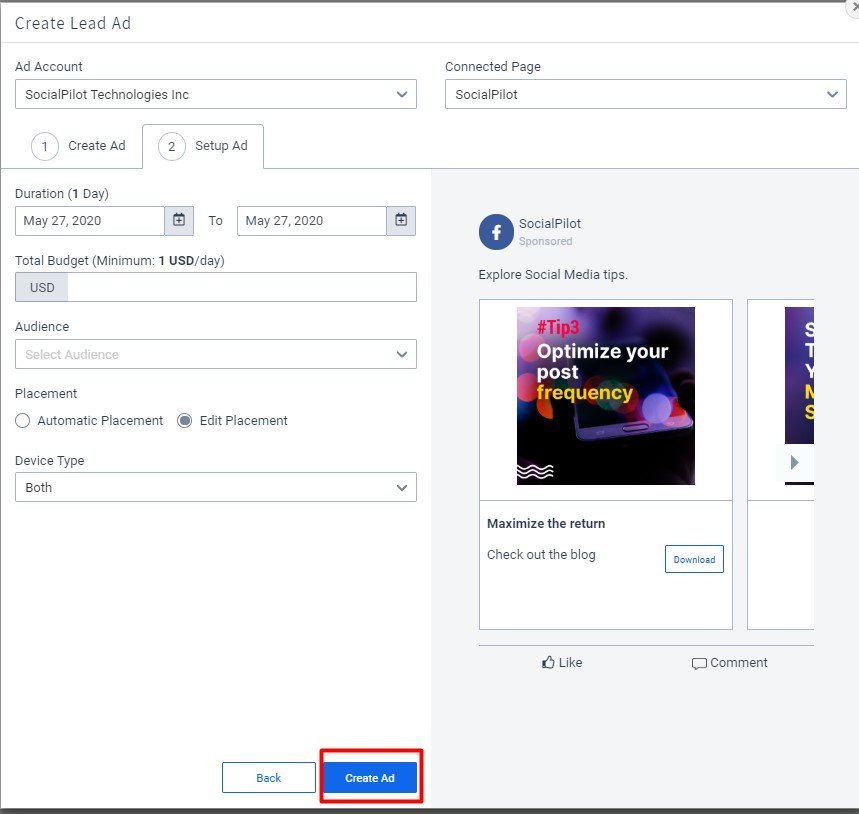Advance the carousel with the next arrow
859x814 pixels.
tap(794, 462)
